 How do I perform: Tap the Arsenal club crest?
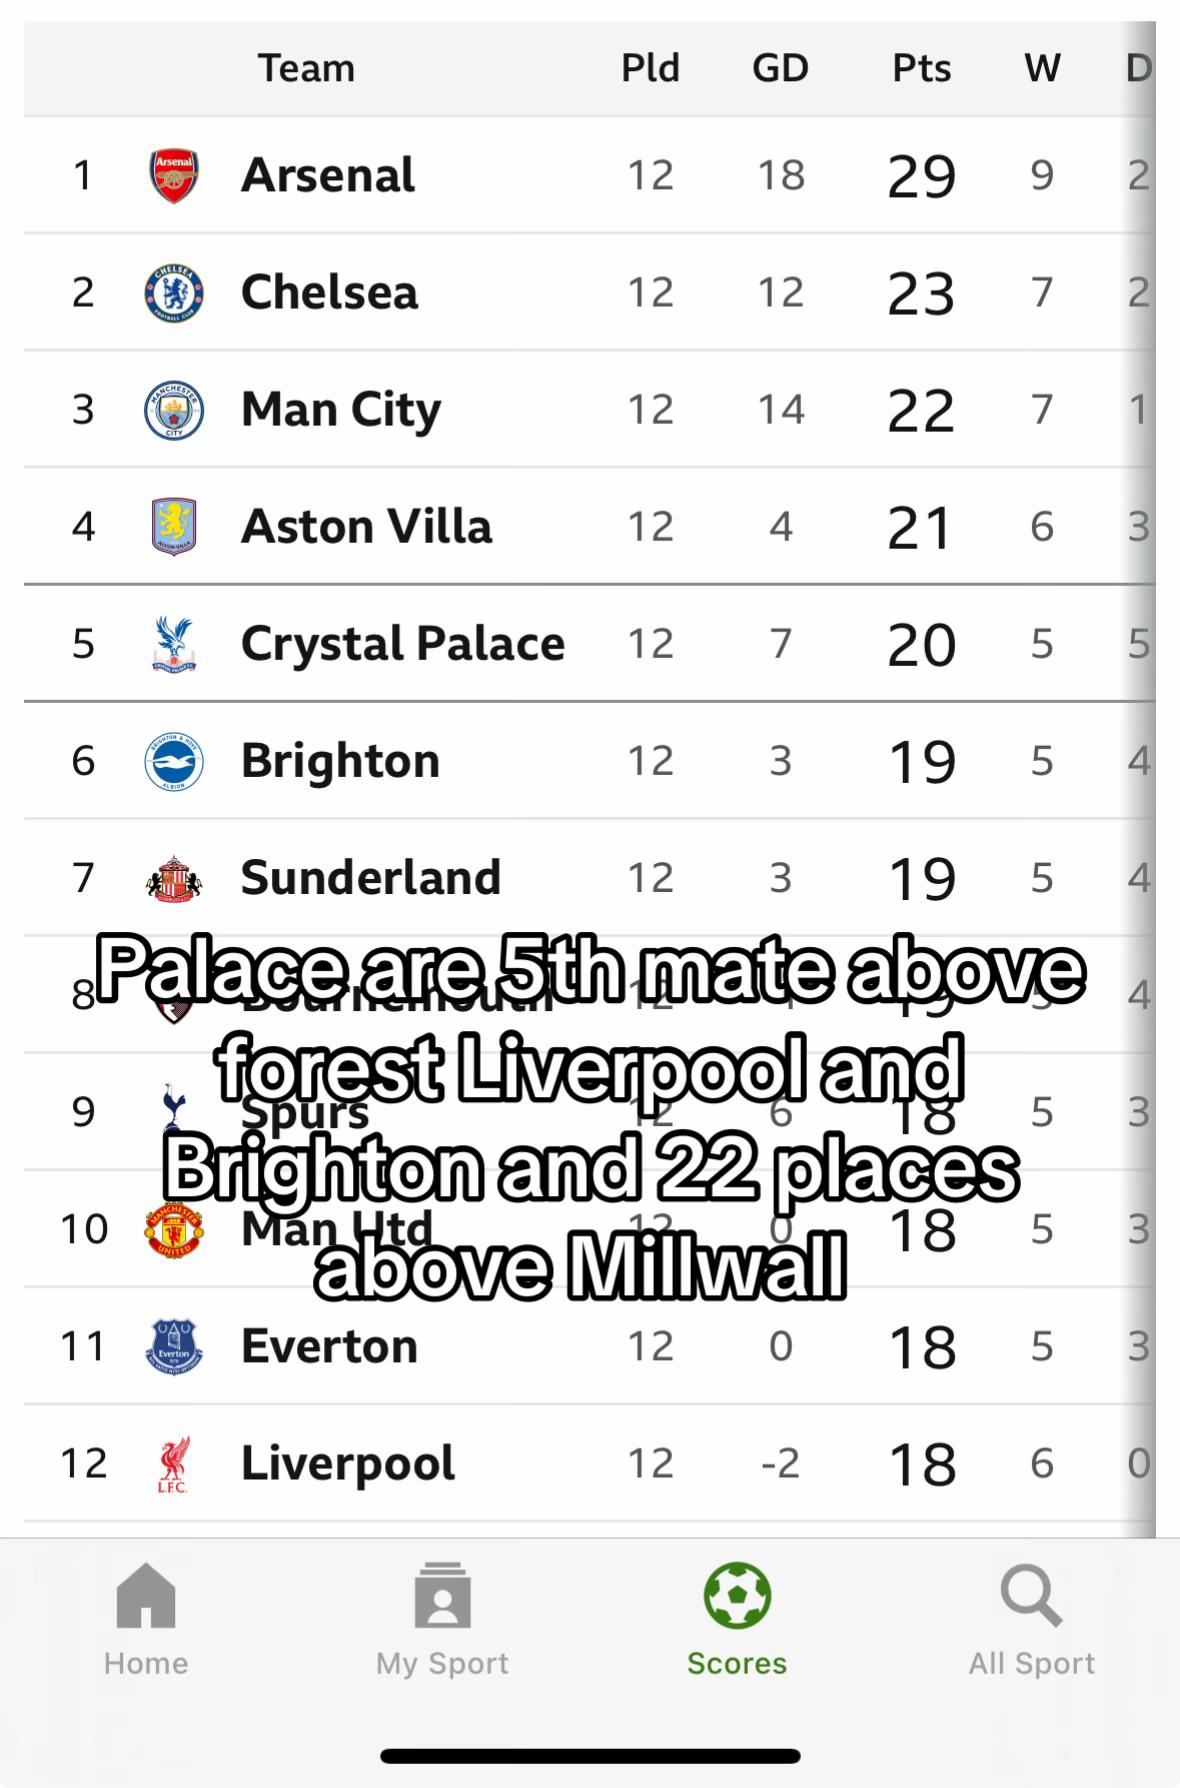point(174,176)
